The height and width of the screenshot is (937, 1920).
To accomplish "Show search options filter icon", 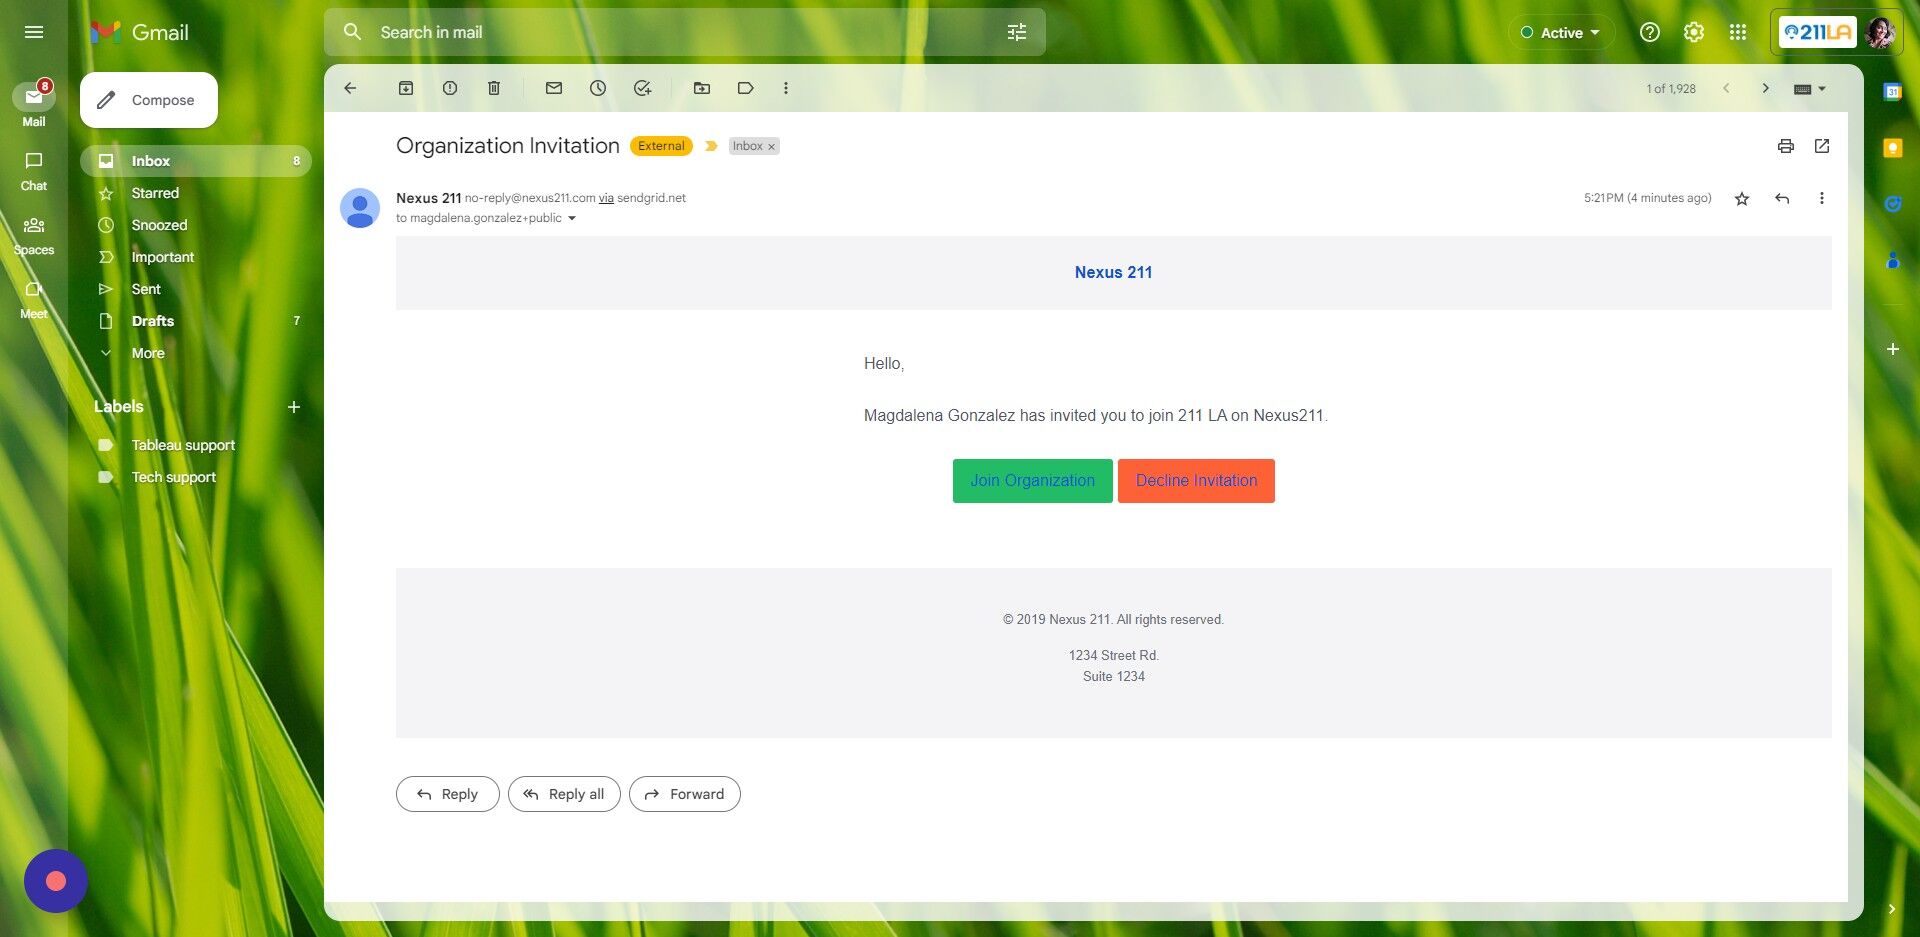I will tap(1017, 32).
